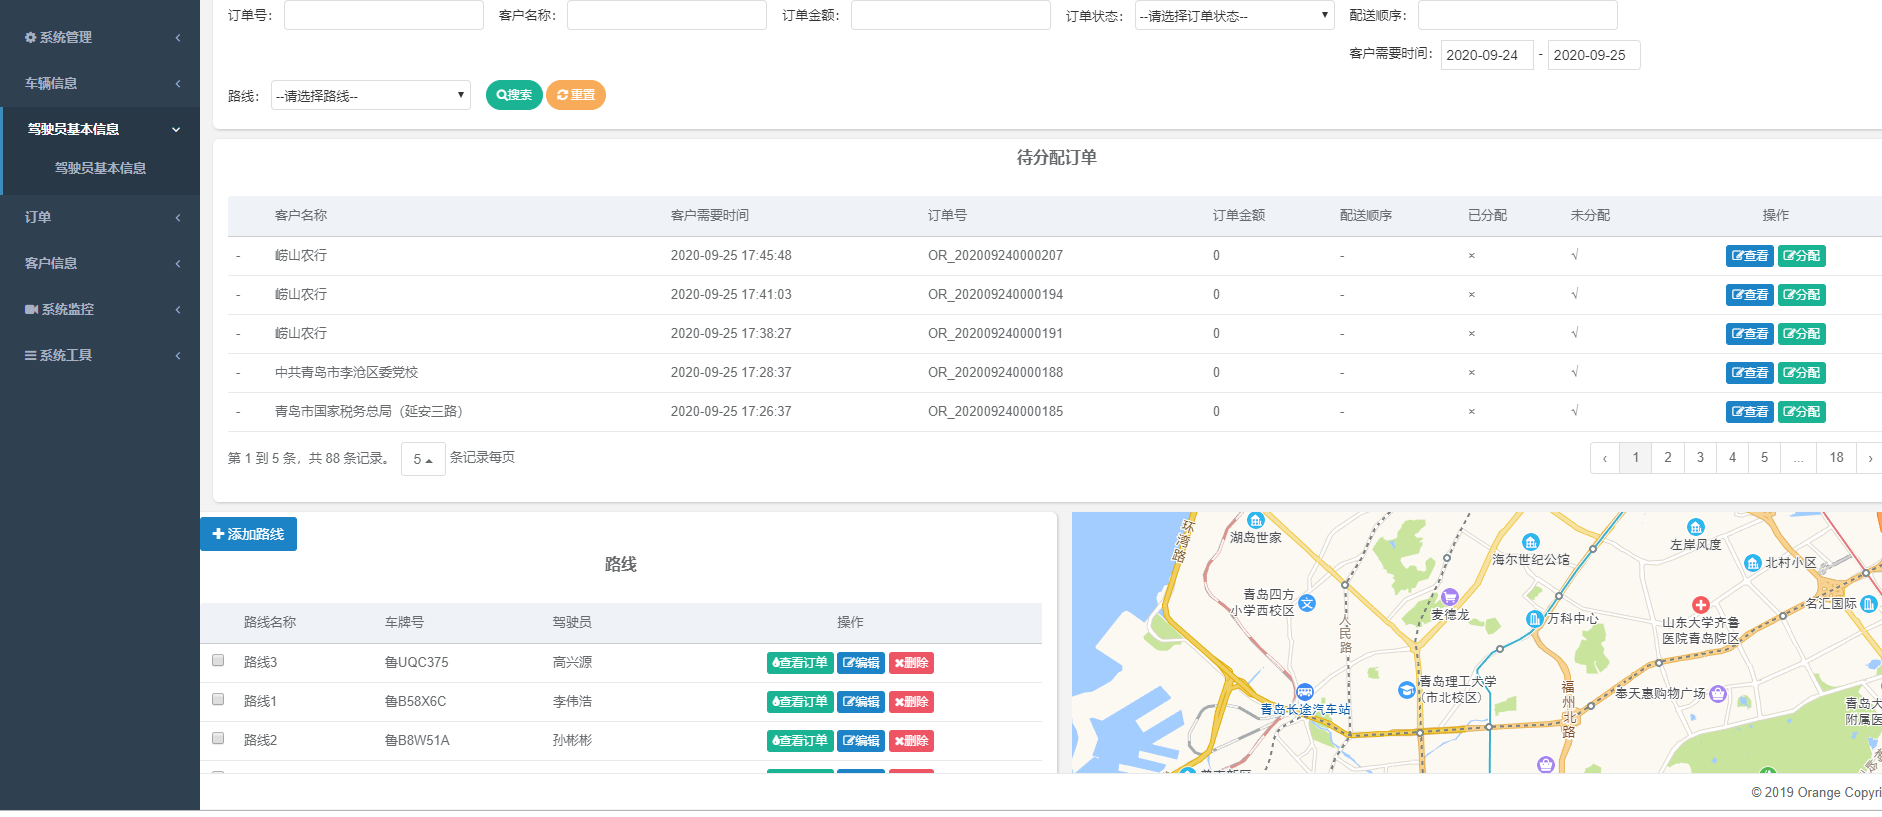Go to next page arrow
1882x817 pixels.
(x=1869, y=458)
